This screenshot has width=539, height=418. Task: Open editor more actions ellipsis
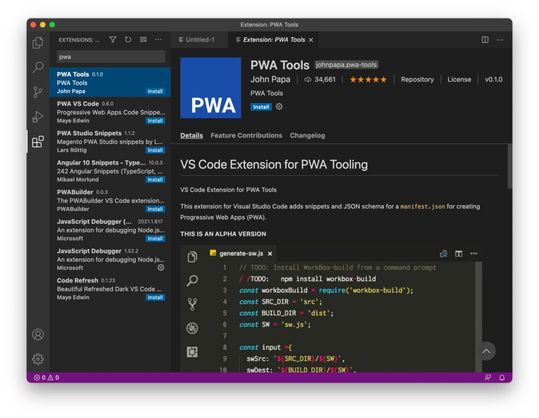tap(500, 40)
